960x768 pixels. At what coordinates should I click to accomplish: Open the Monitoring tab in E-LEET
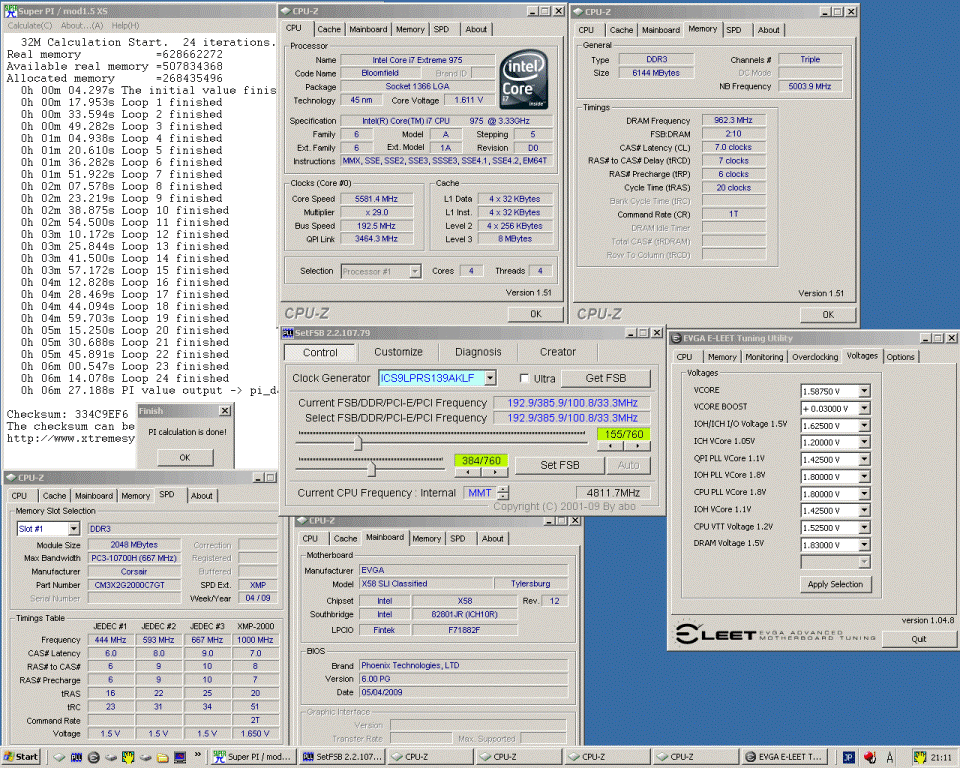click(x=764, y=357)
